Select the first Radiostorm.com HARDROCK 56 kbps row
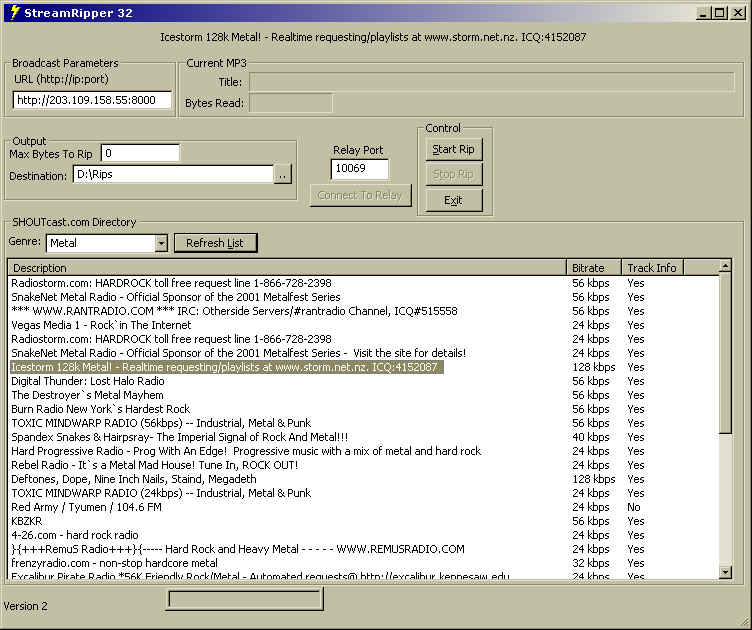The image size is (752, 630). (x=363, y=283)
